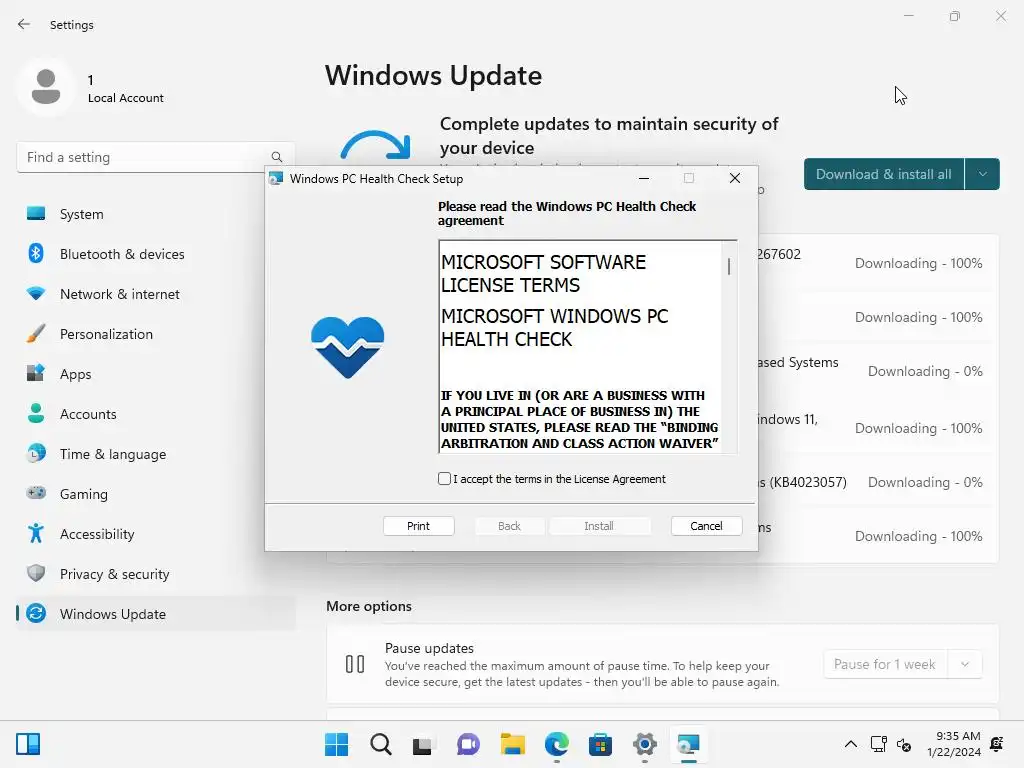Image resolution: width=1024 pixels, height=768 pixels.
Task: Click the license agreement scrollbar thumb
Action: [729, 266]
